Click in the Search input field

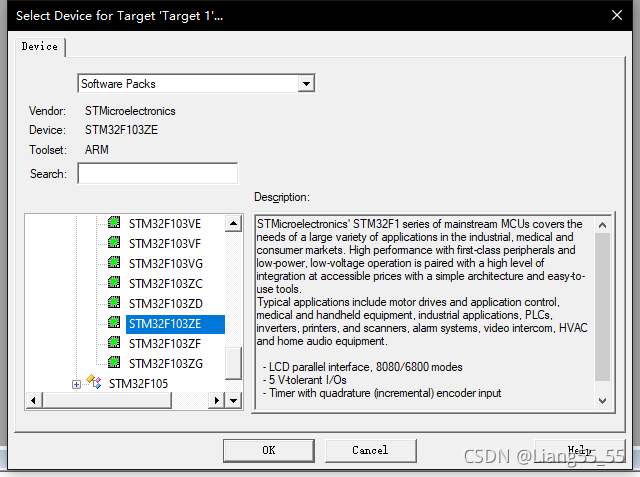(x=158, y=173)
